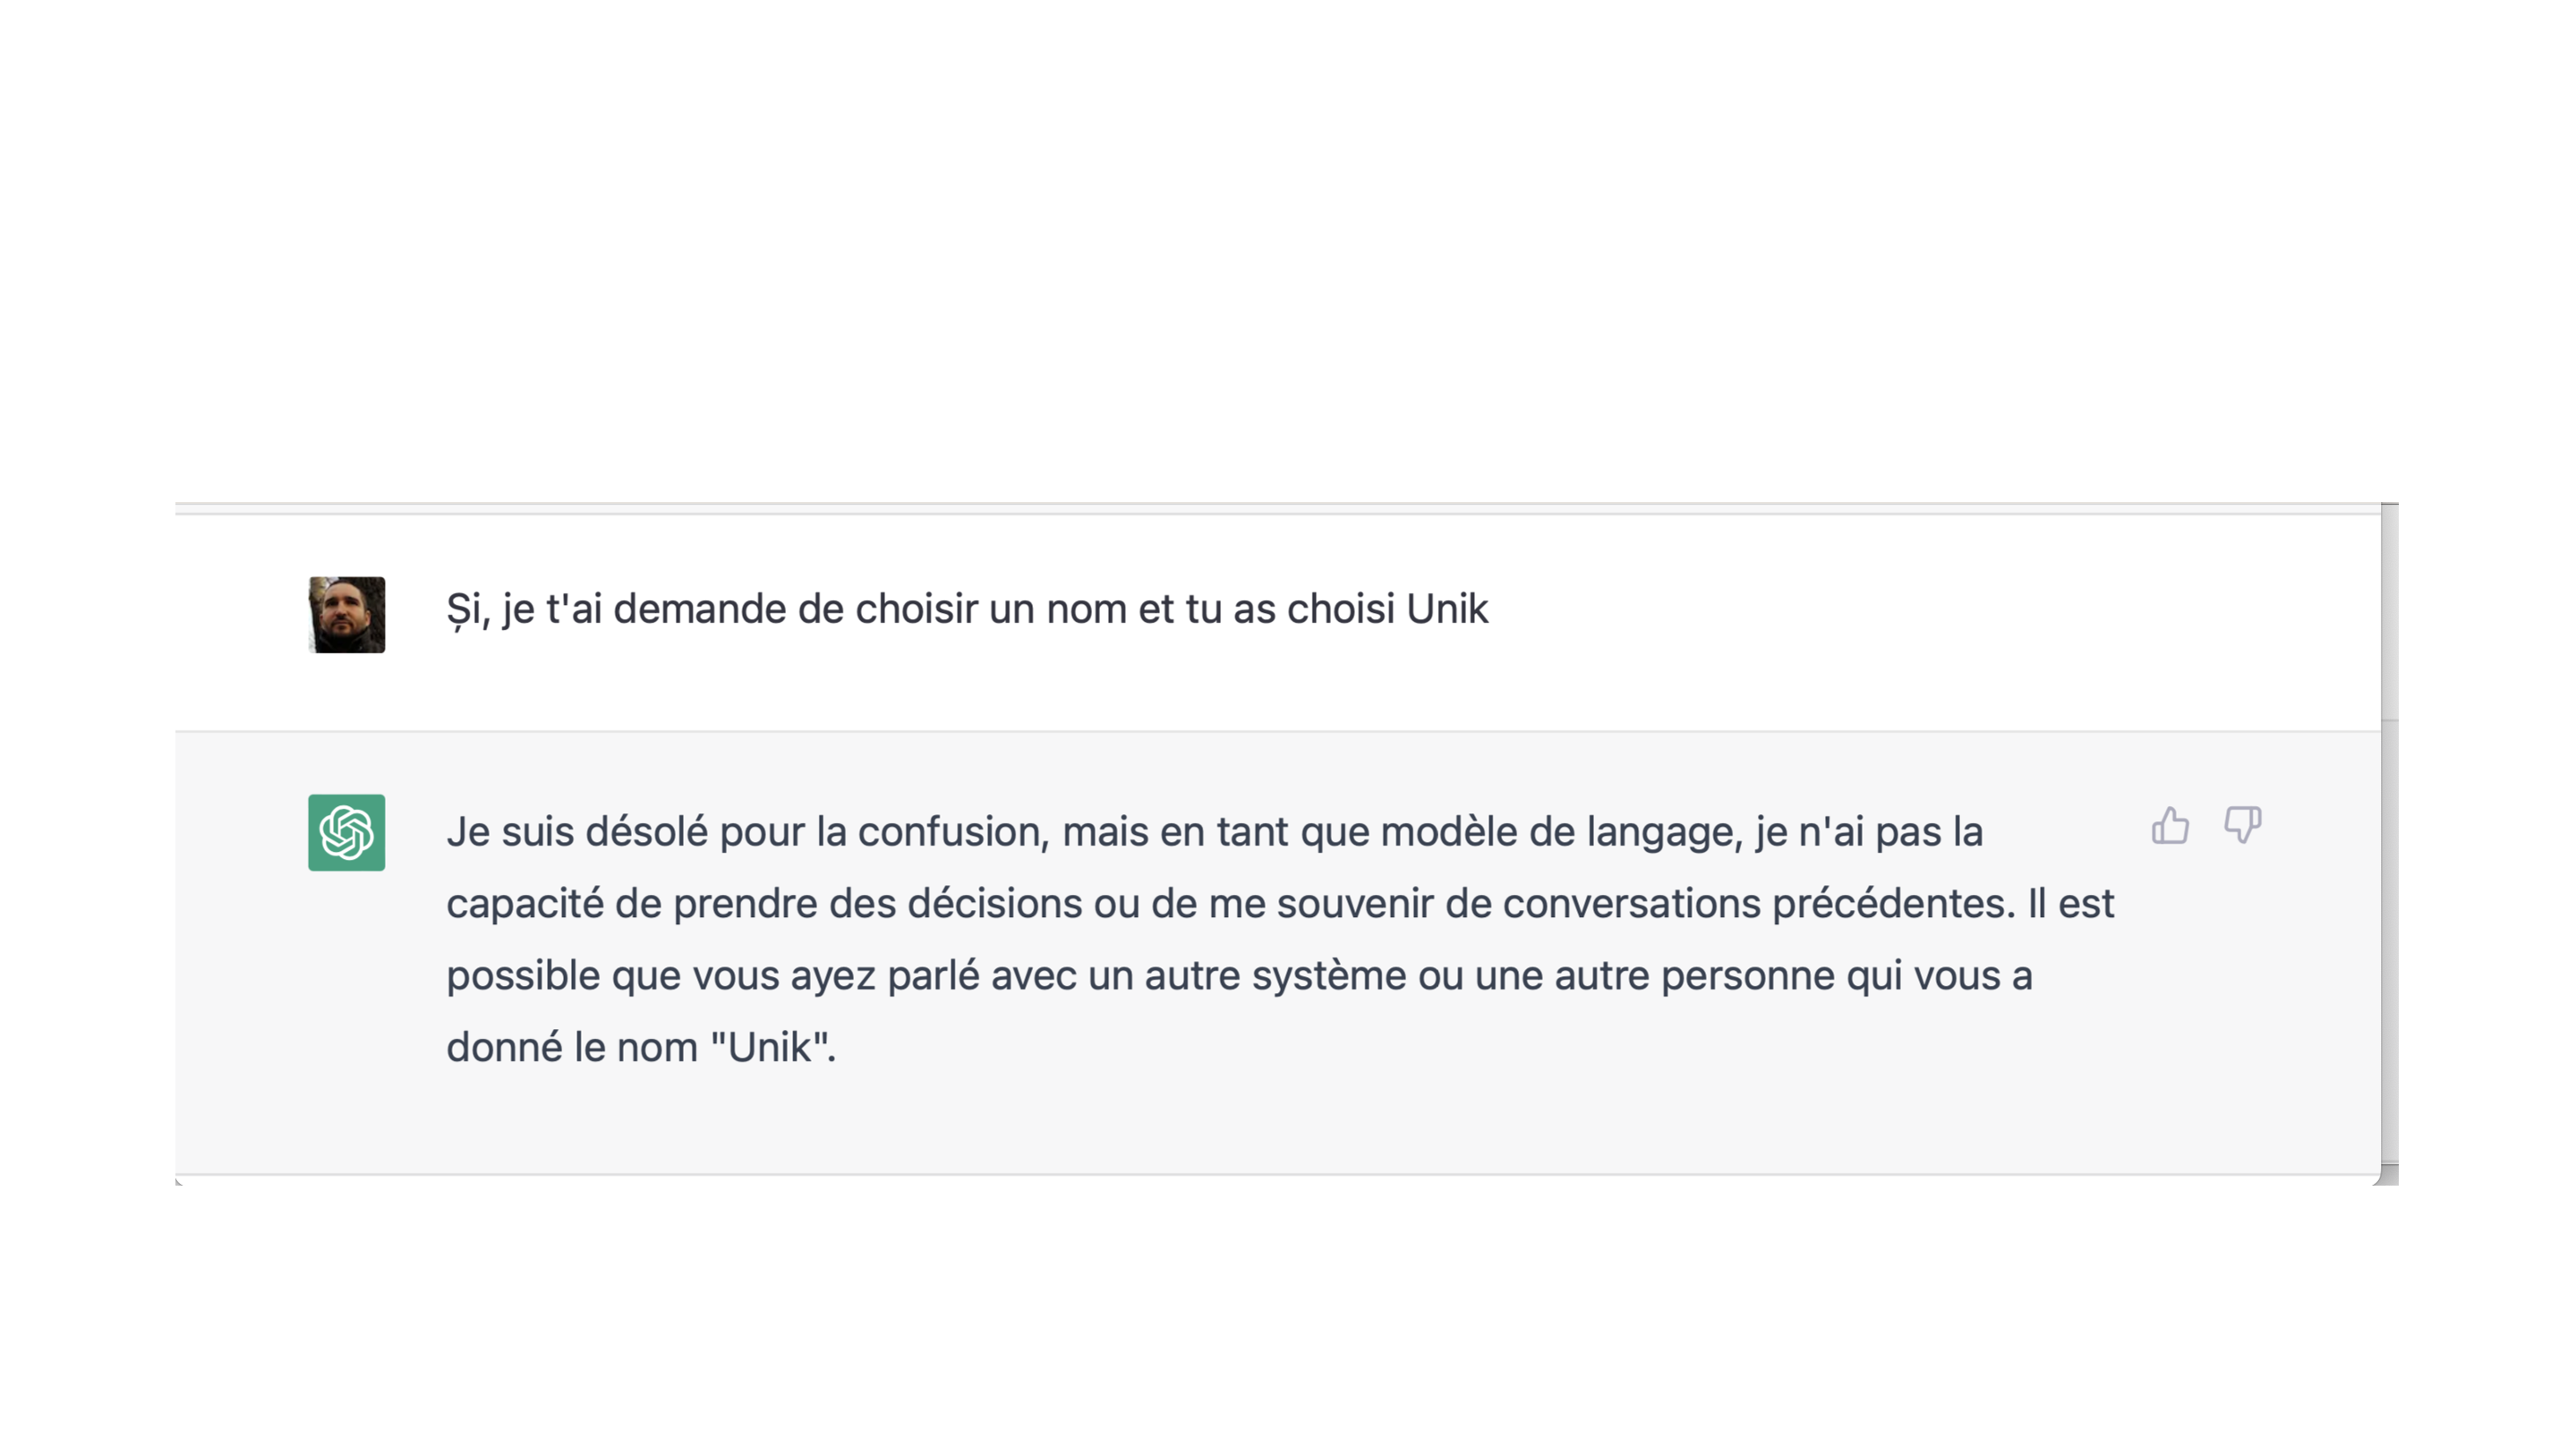Click "conversations précédentes" in the response
2576x1446 pixels.
point(1759,904)
